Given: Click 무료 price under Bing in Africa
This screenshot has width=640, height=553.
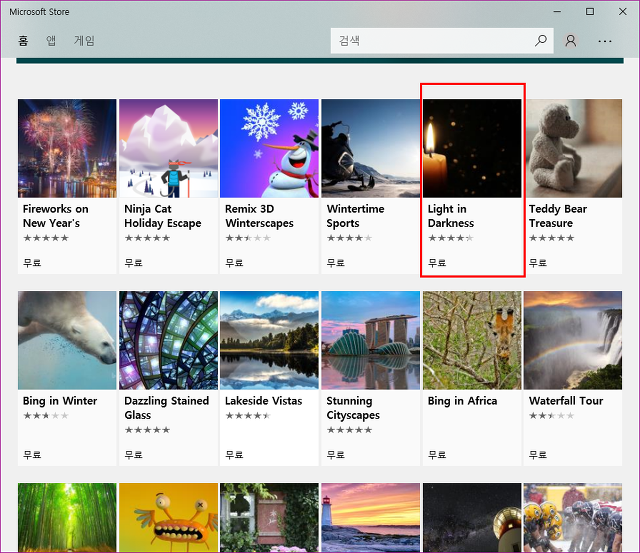Looking at the screenshot, I should click(x=437, y=455).
